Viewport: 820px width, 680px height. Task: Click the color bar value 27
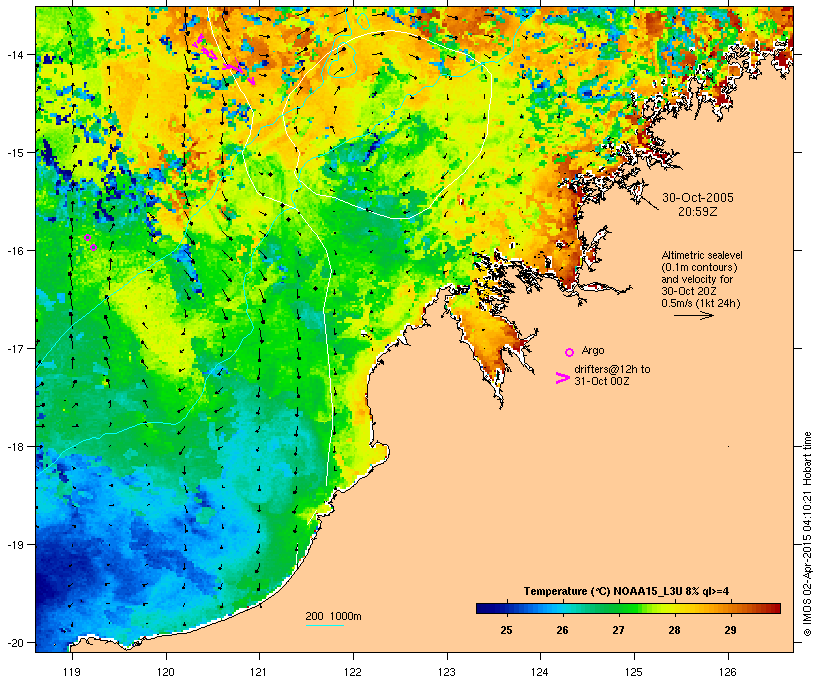point(618,630)
